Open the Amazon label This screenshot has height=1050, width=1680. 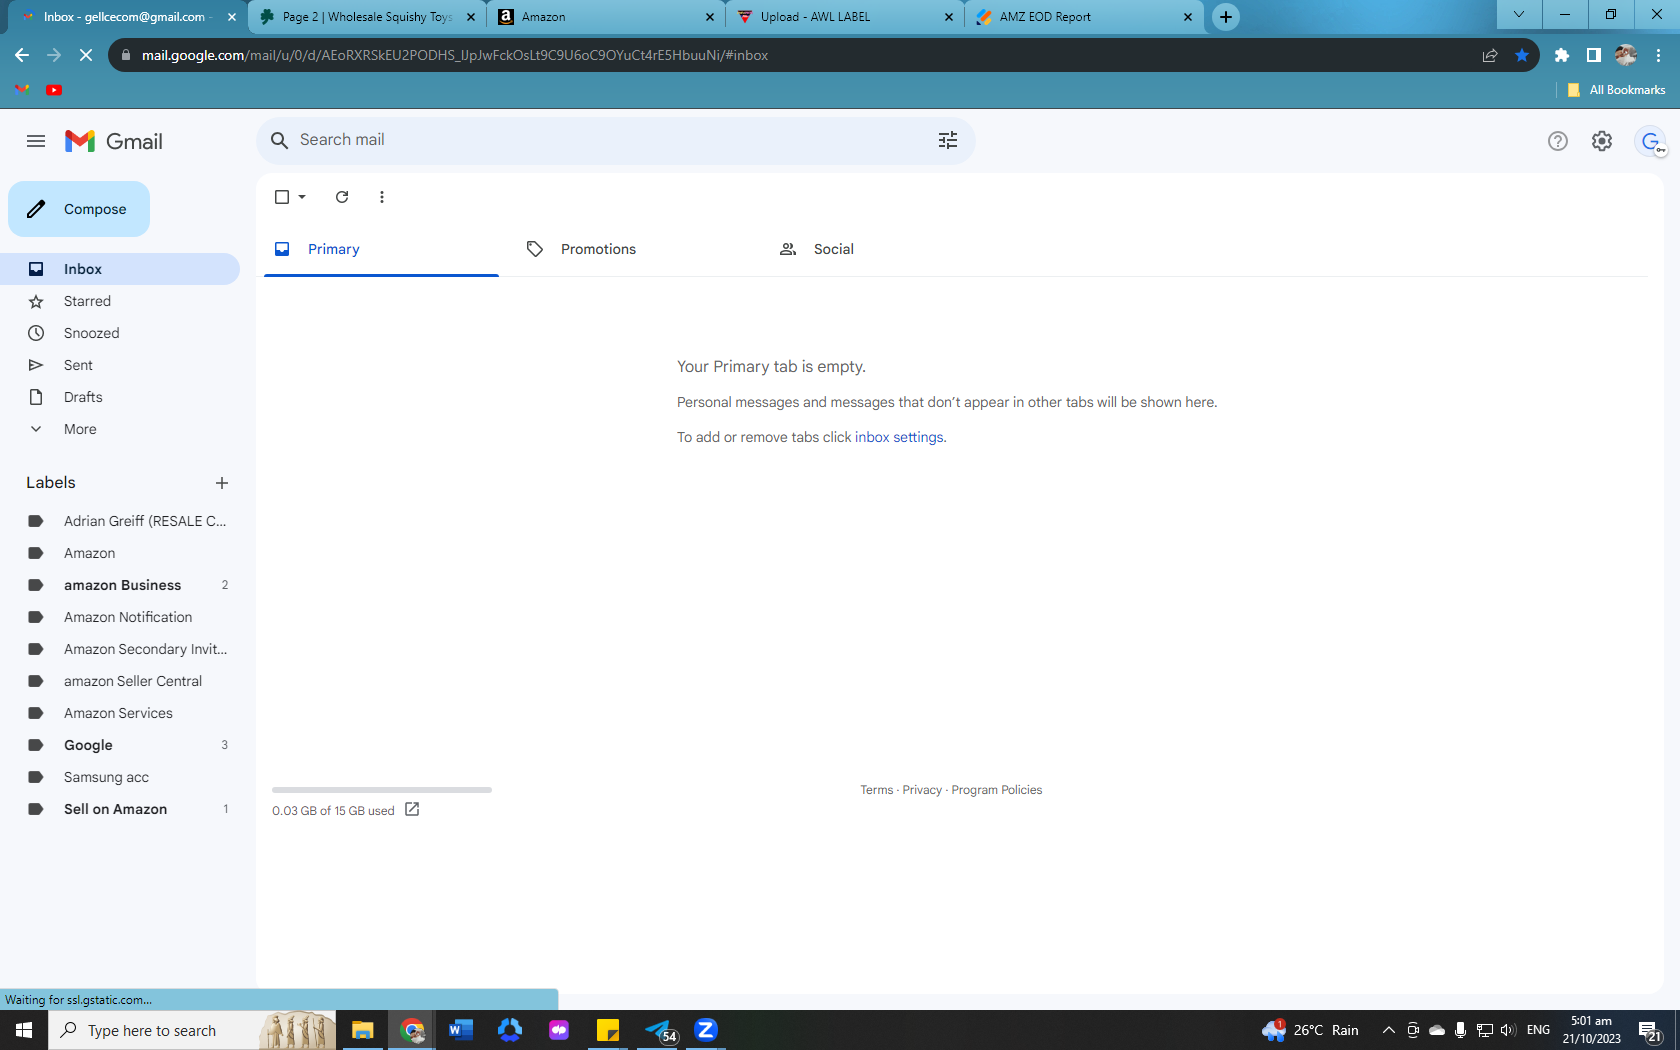click(x=120, y=553)
